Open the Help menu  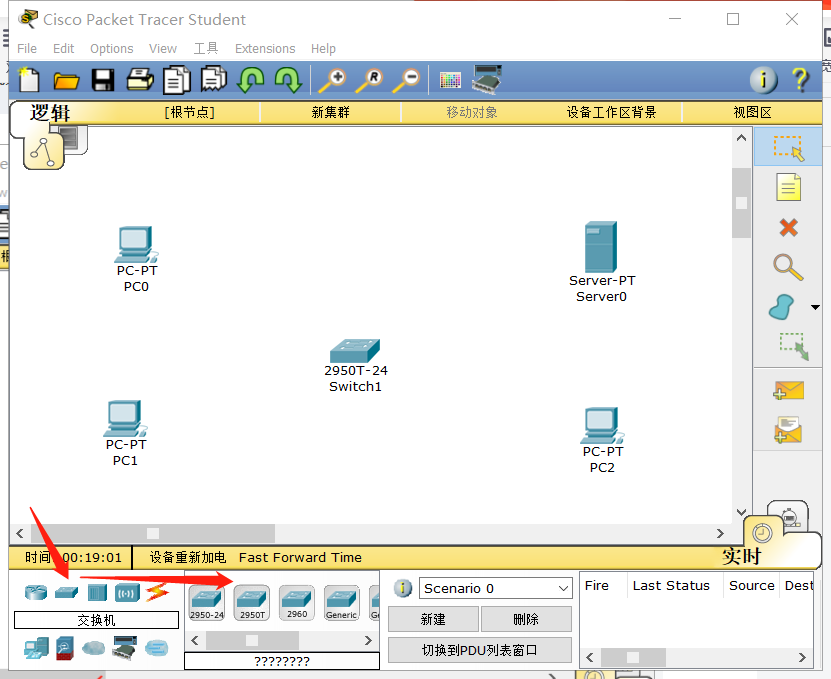323,49
